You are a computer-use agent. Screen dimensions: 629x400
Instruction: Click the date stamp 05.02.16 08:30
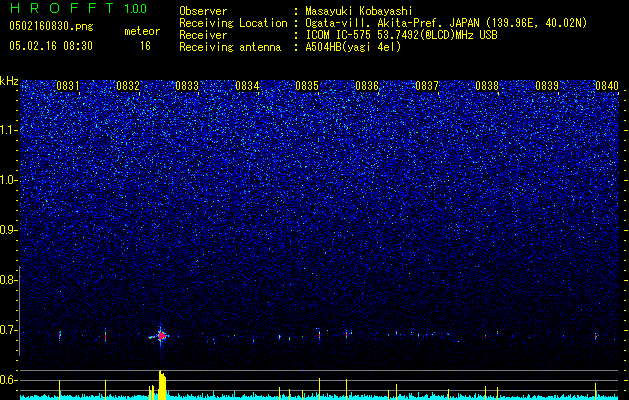pos(51,46)
